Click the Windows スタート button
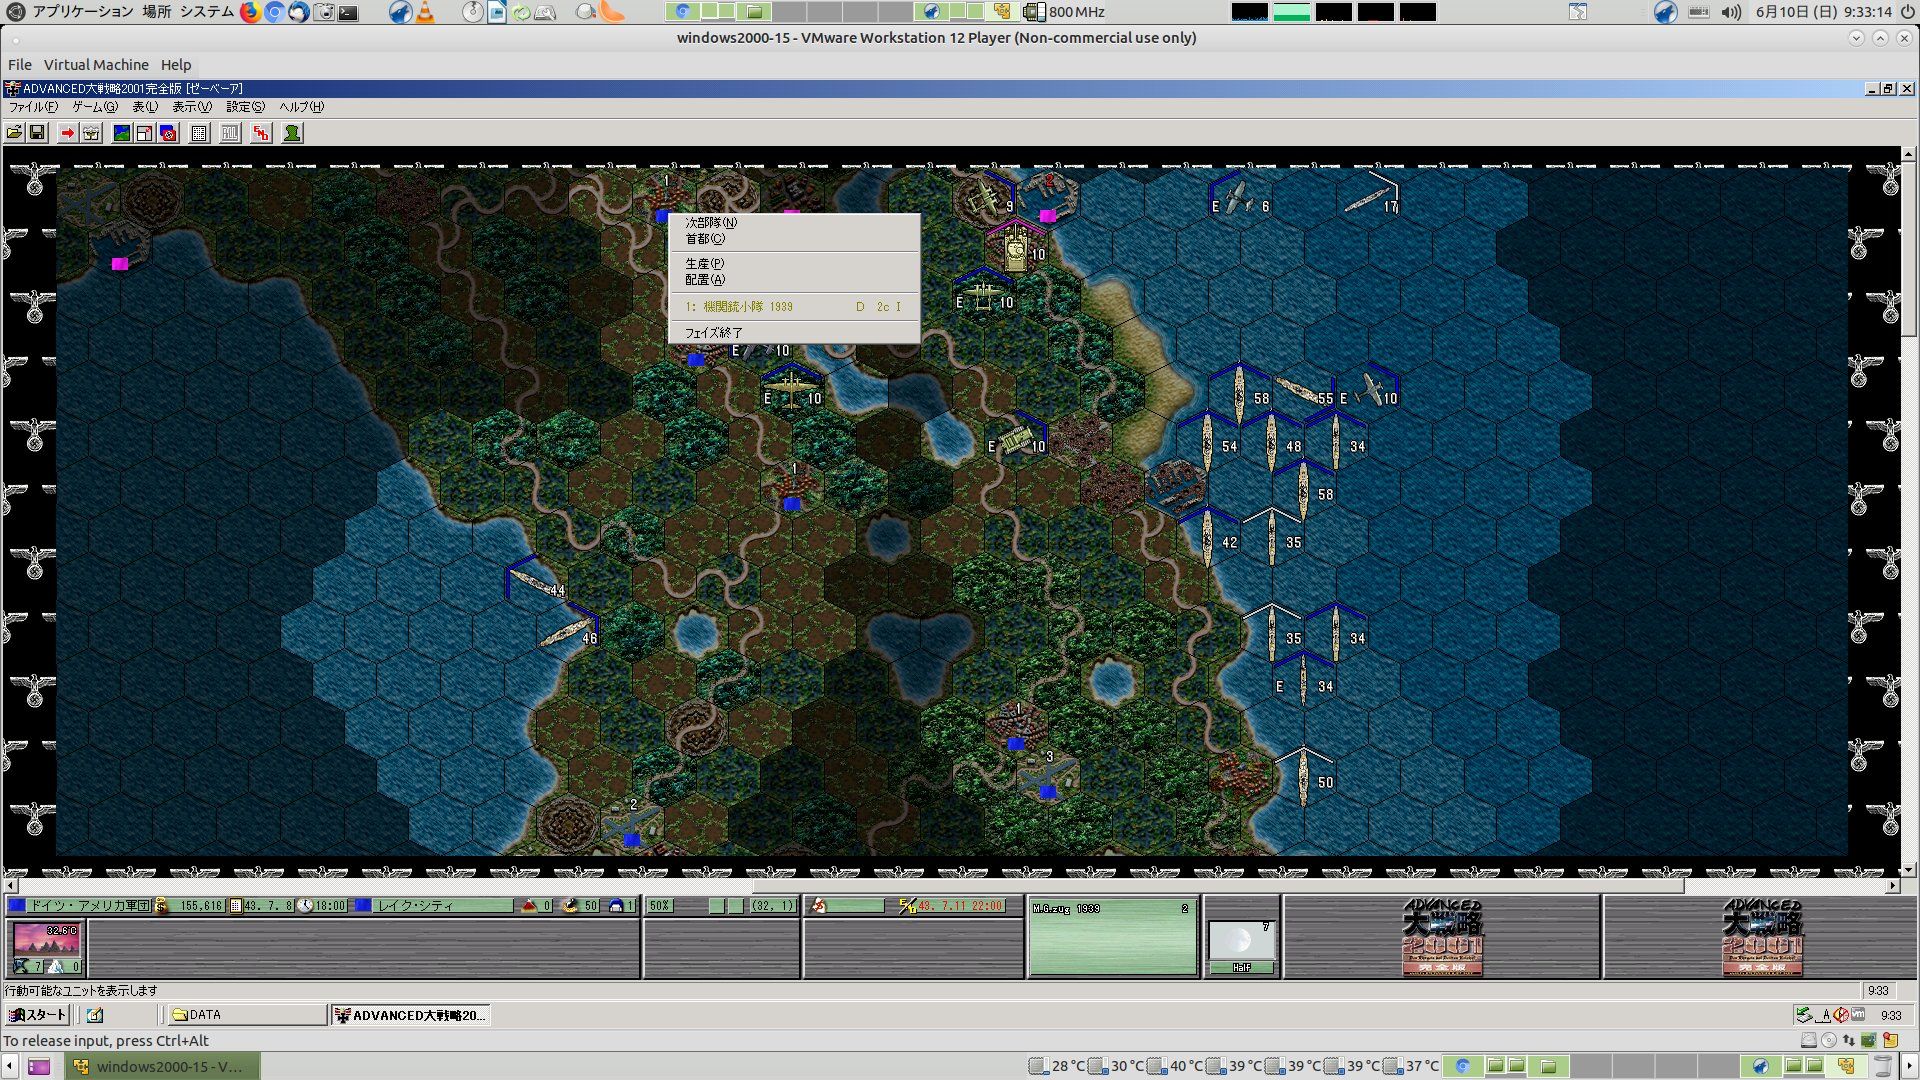This screenshot has height=1080, width=1920. pyautogui.click(x=37, y=1015)
